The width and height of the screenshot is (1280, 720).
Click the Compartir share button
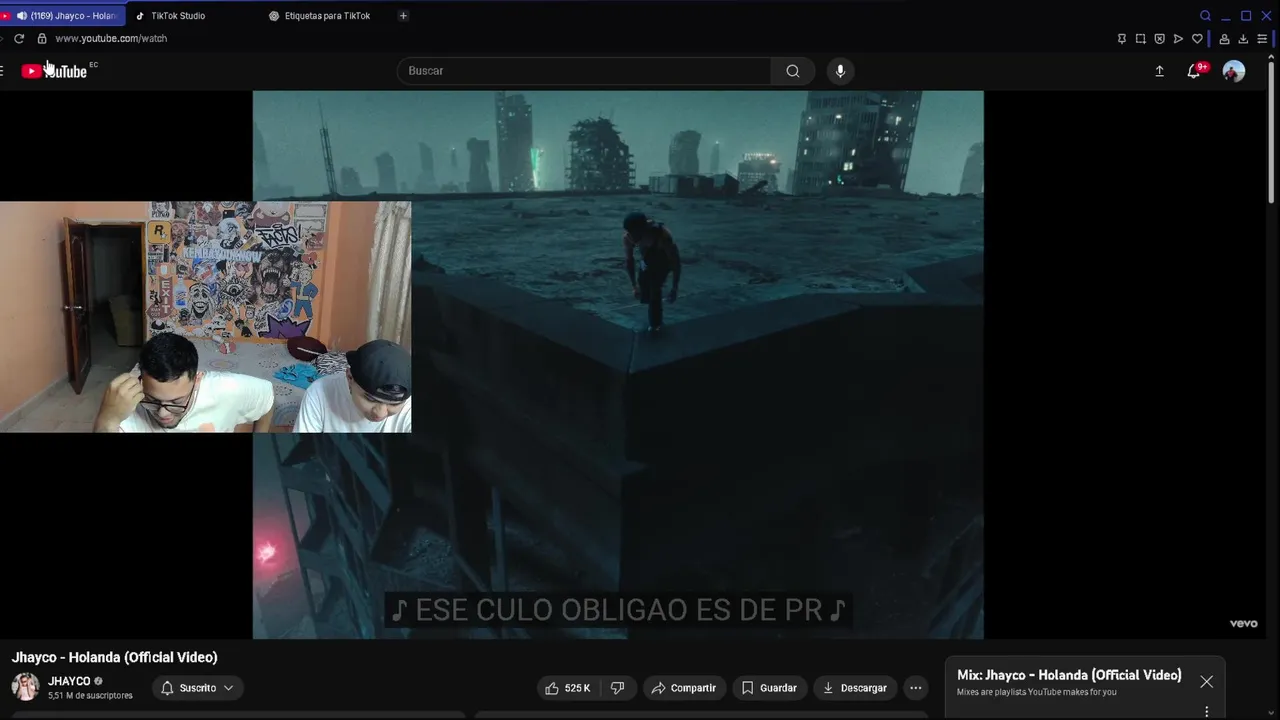click(684, 688)
